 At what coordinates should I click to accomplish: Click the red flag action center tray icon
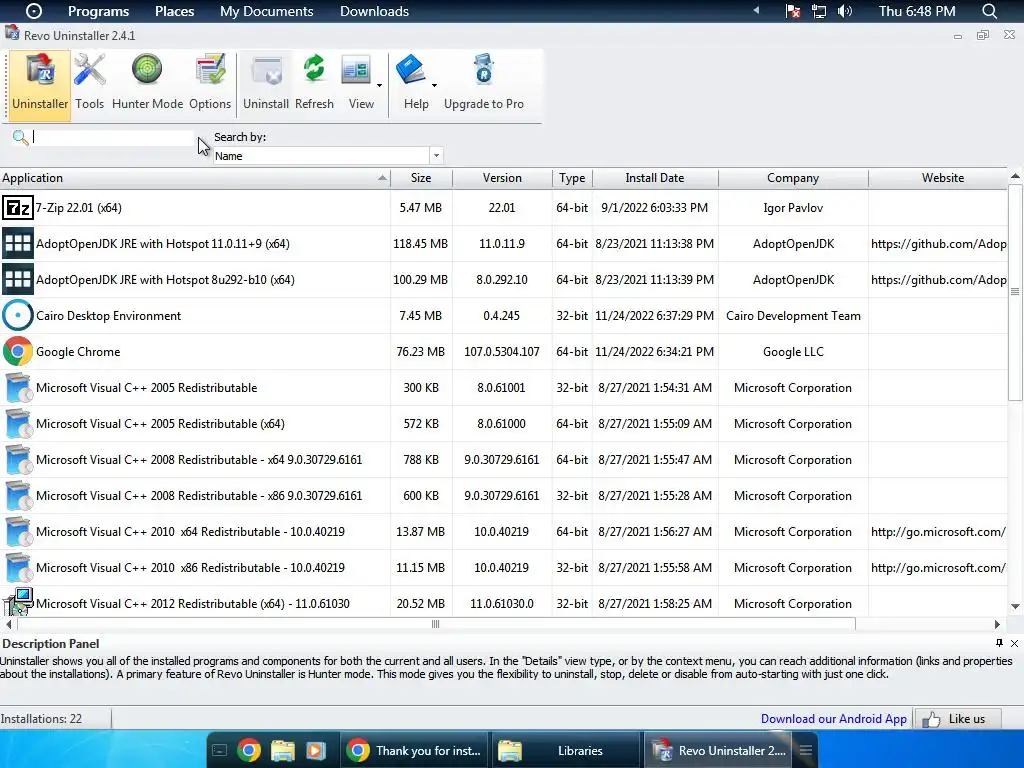(792, 11)
